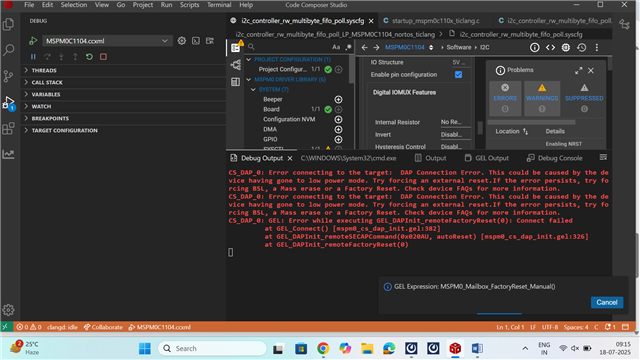Filter problems by Suppressed
The height and width of the screenshot is (360, 640).
click(584, 98)
